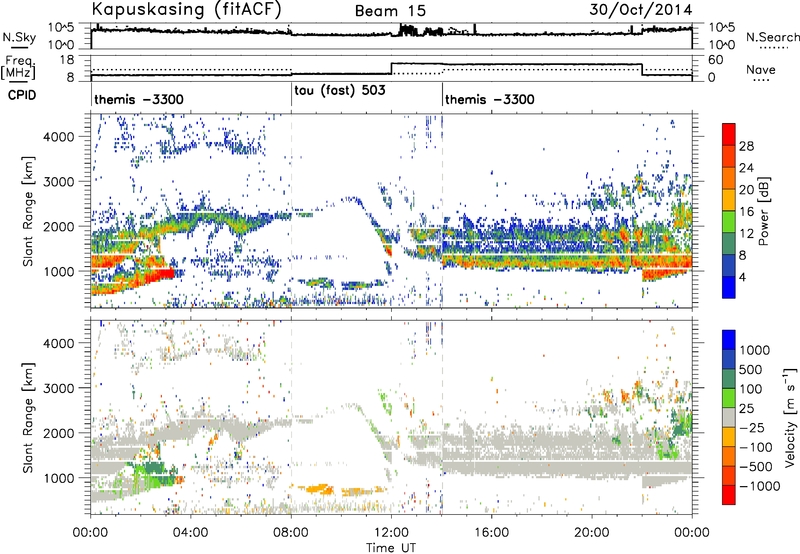Select the '-100' tick on the Velocity colorbar

(756, 447)
